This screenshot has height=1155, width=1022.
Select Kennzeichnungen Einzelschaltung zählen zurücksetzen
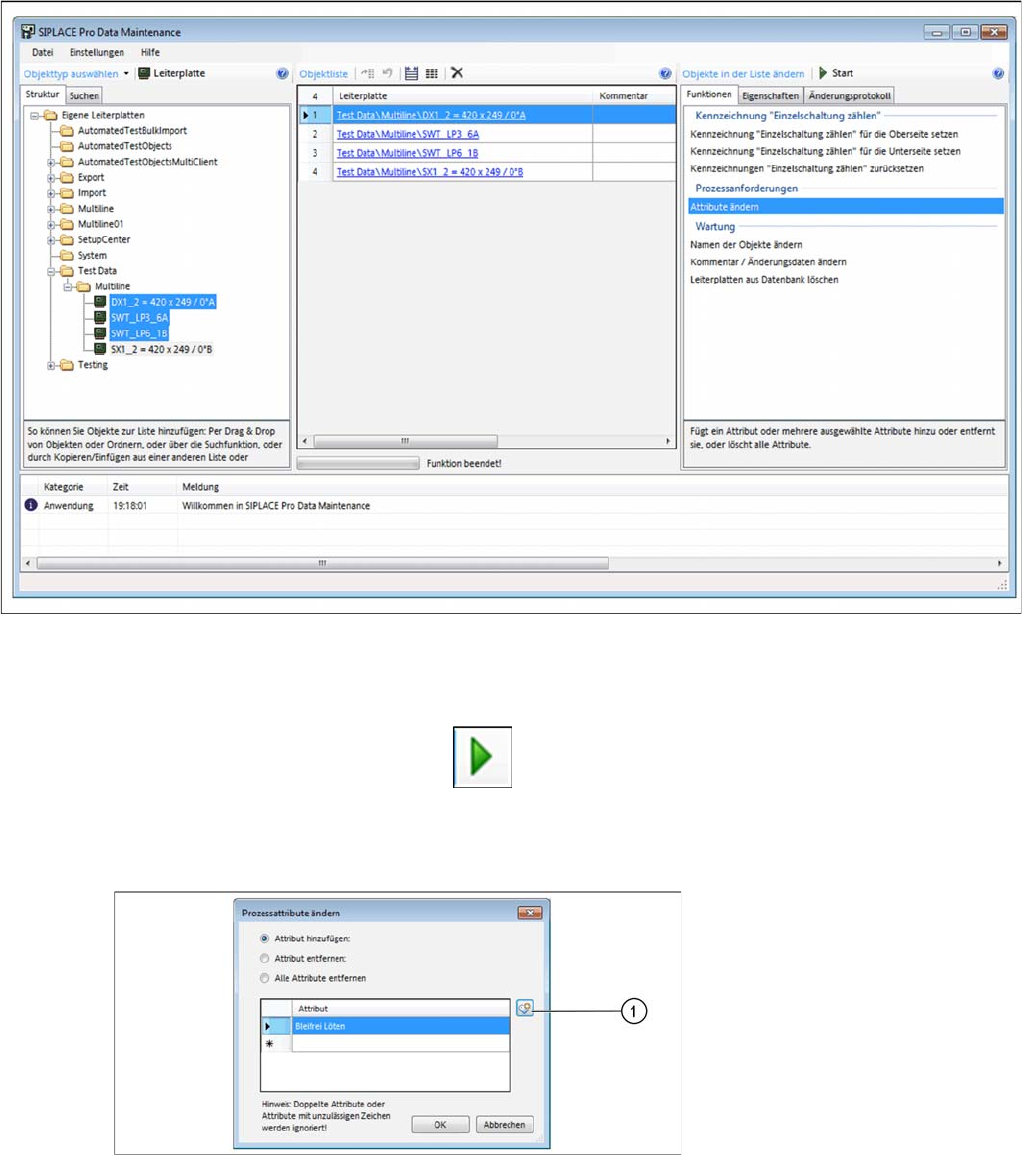(807, 168)
